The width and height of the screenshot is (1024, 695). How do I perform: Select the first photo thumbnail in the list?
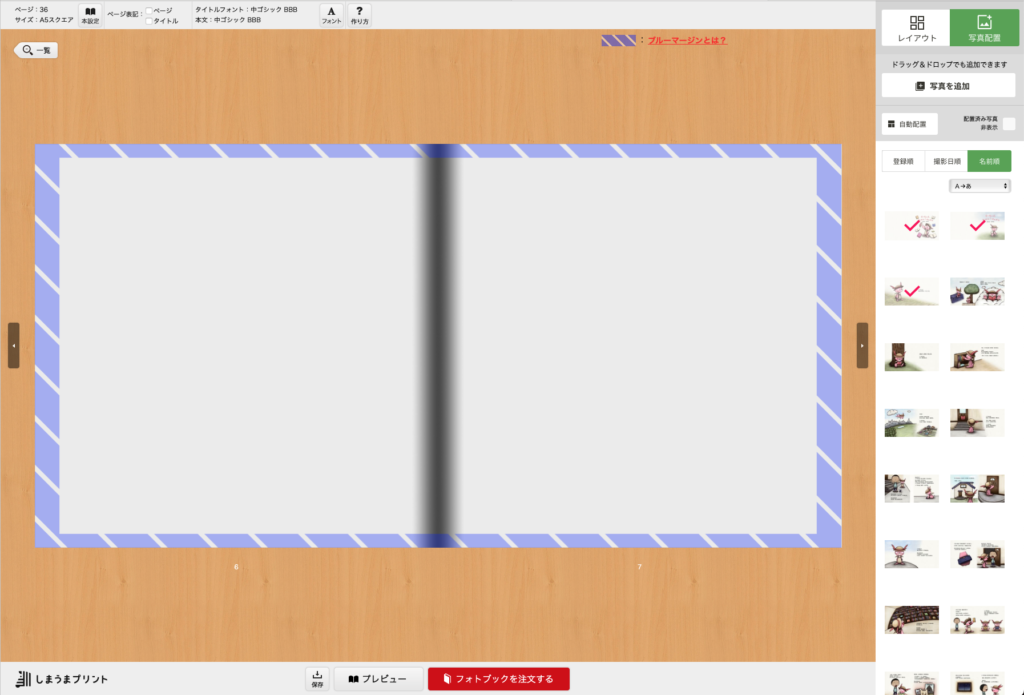(911, 225)
